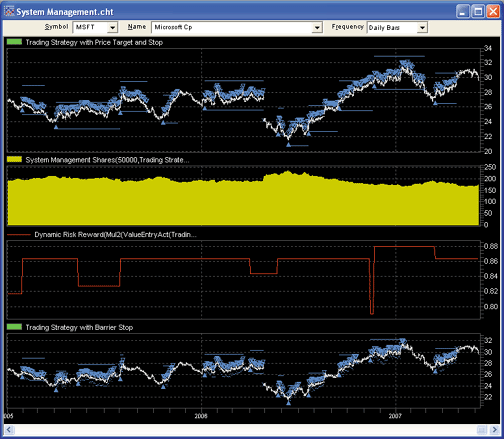Click the 2007 date marker on the axis
Viewport: 504px width, 439px height.
(x=395, y=416)
